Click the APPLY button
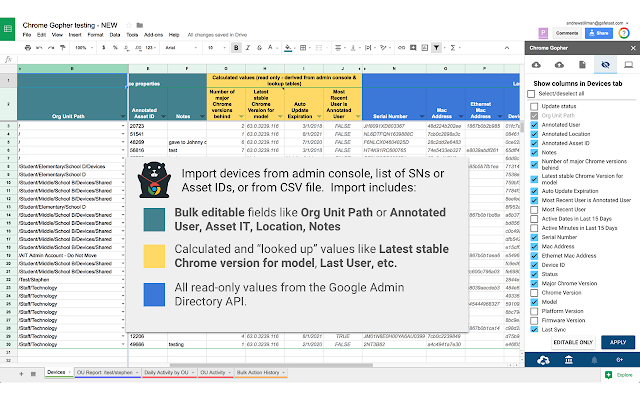Viewport: 640px width, 400px height. pyautogui.click(x=618, y=342)
